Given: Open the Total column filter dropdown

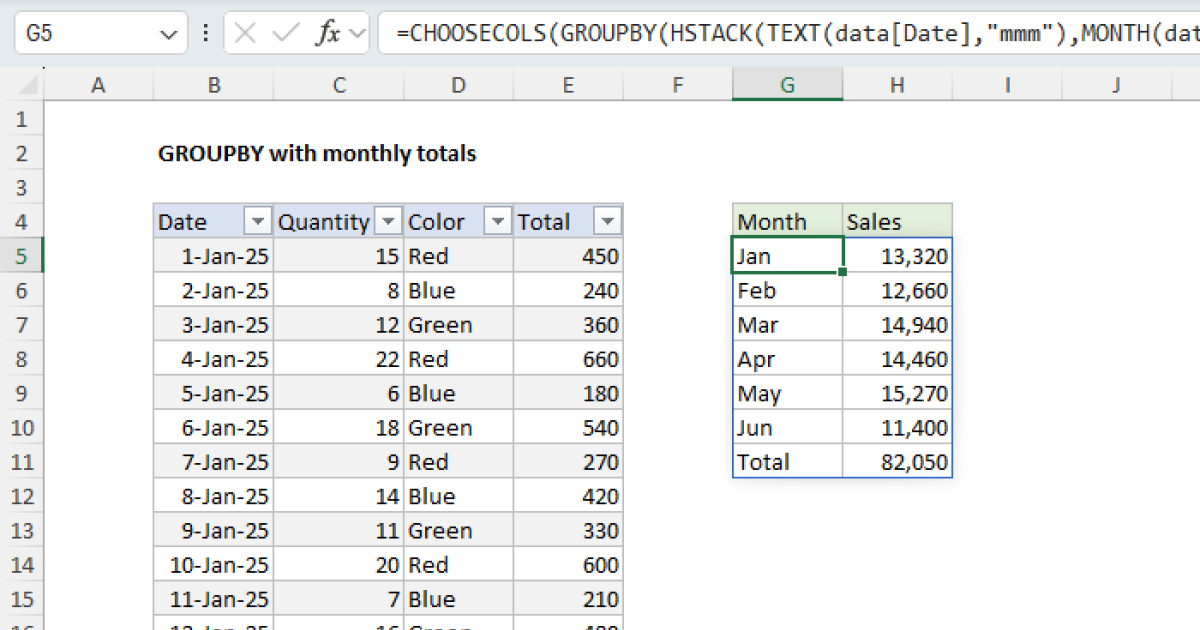Looking at the screenshot, I should point(608,221).
